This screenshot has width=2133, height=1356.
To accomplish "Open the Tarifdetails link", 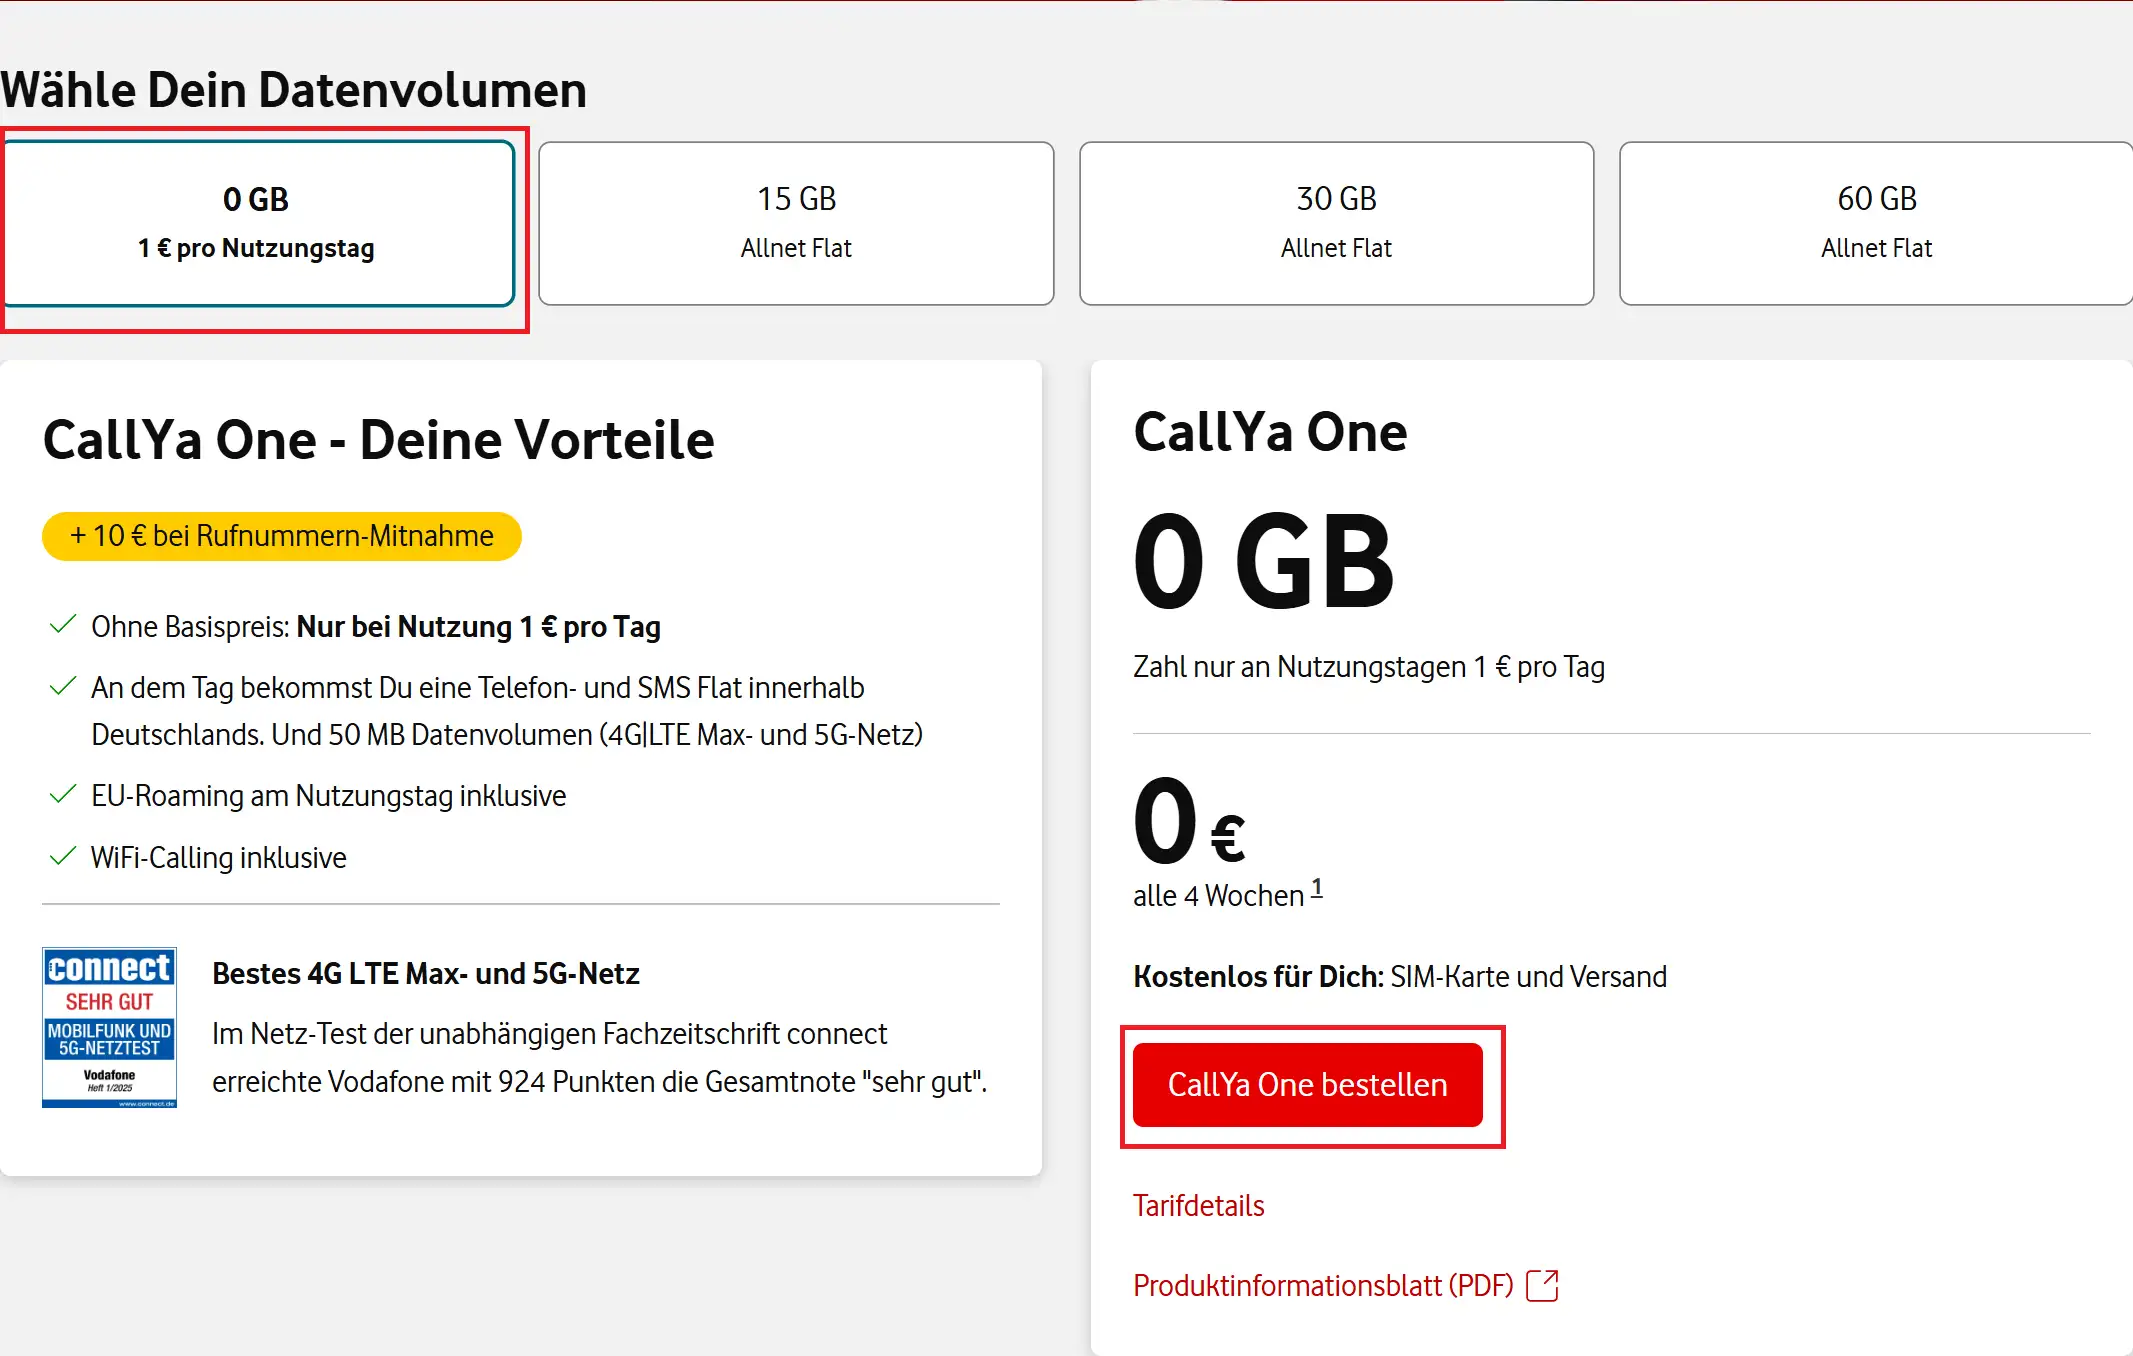I will click(1198, 1206).
